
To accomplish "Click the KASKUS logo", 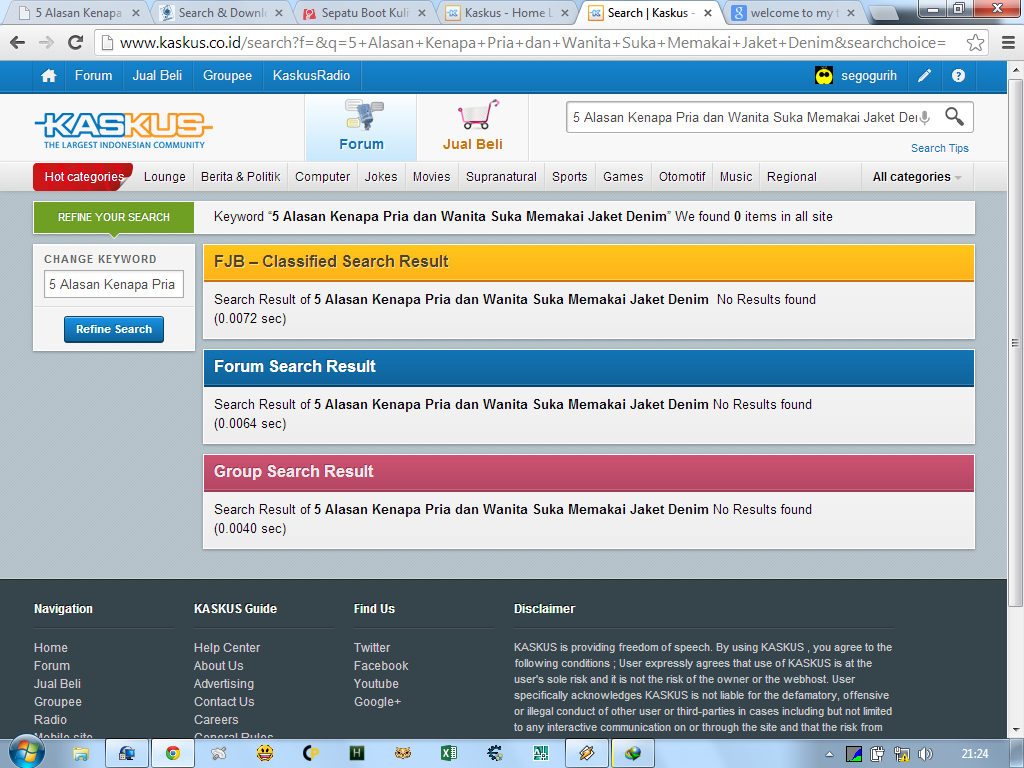I will (x=123, y=130).
